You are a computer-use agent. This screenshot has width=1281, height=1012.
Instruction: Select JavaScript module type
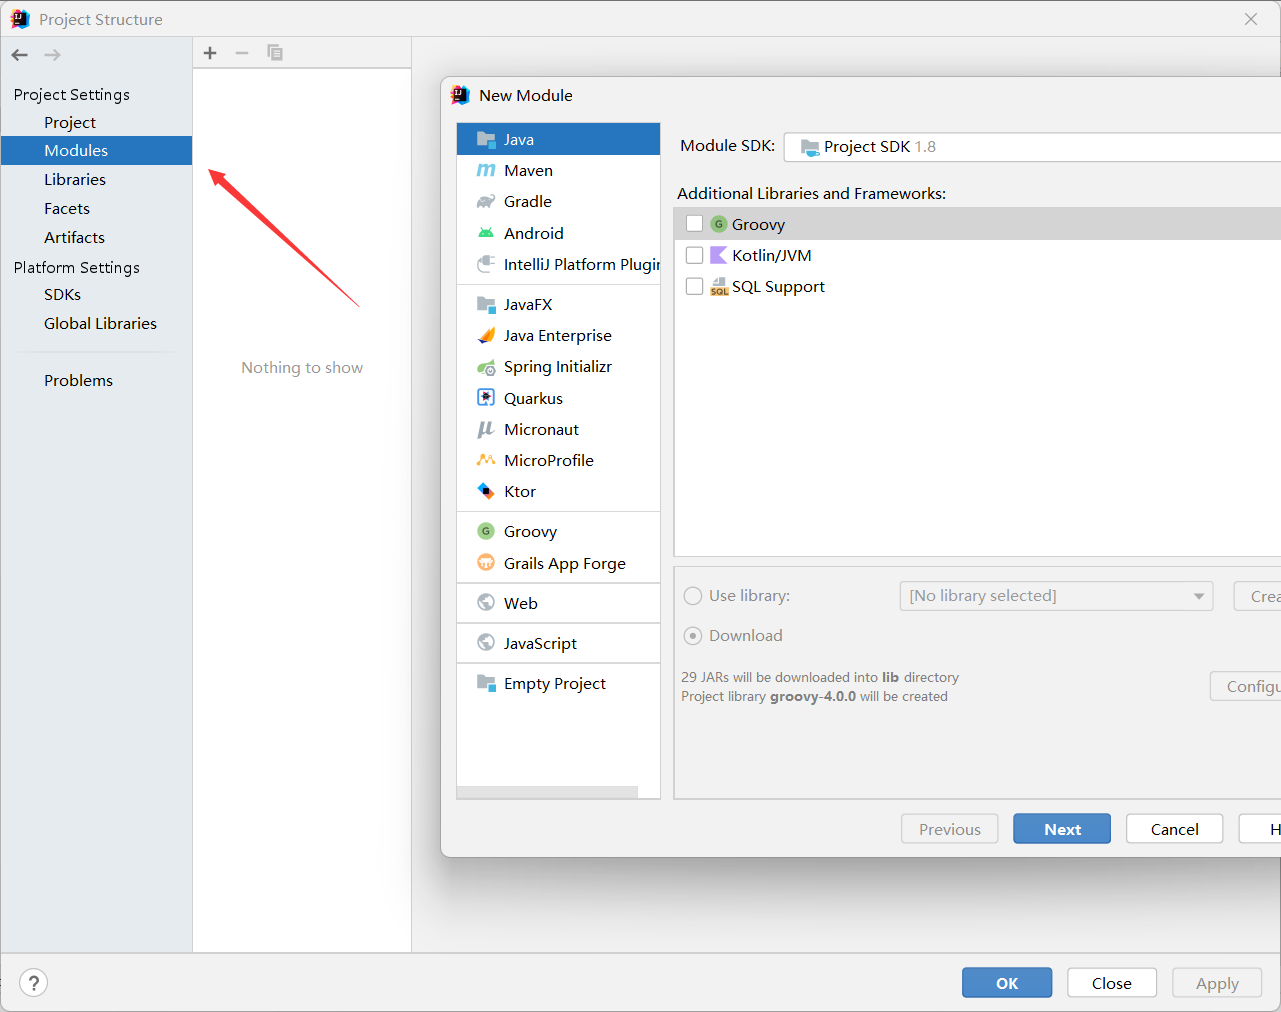(558, 643)
